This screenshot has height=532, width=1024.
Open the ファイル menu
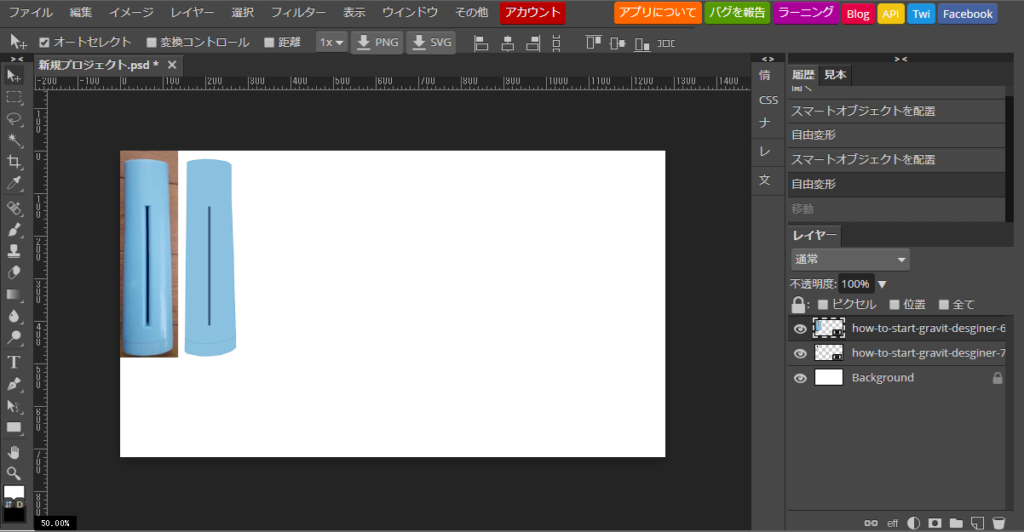tap(31, 12)
